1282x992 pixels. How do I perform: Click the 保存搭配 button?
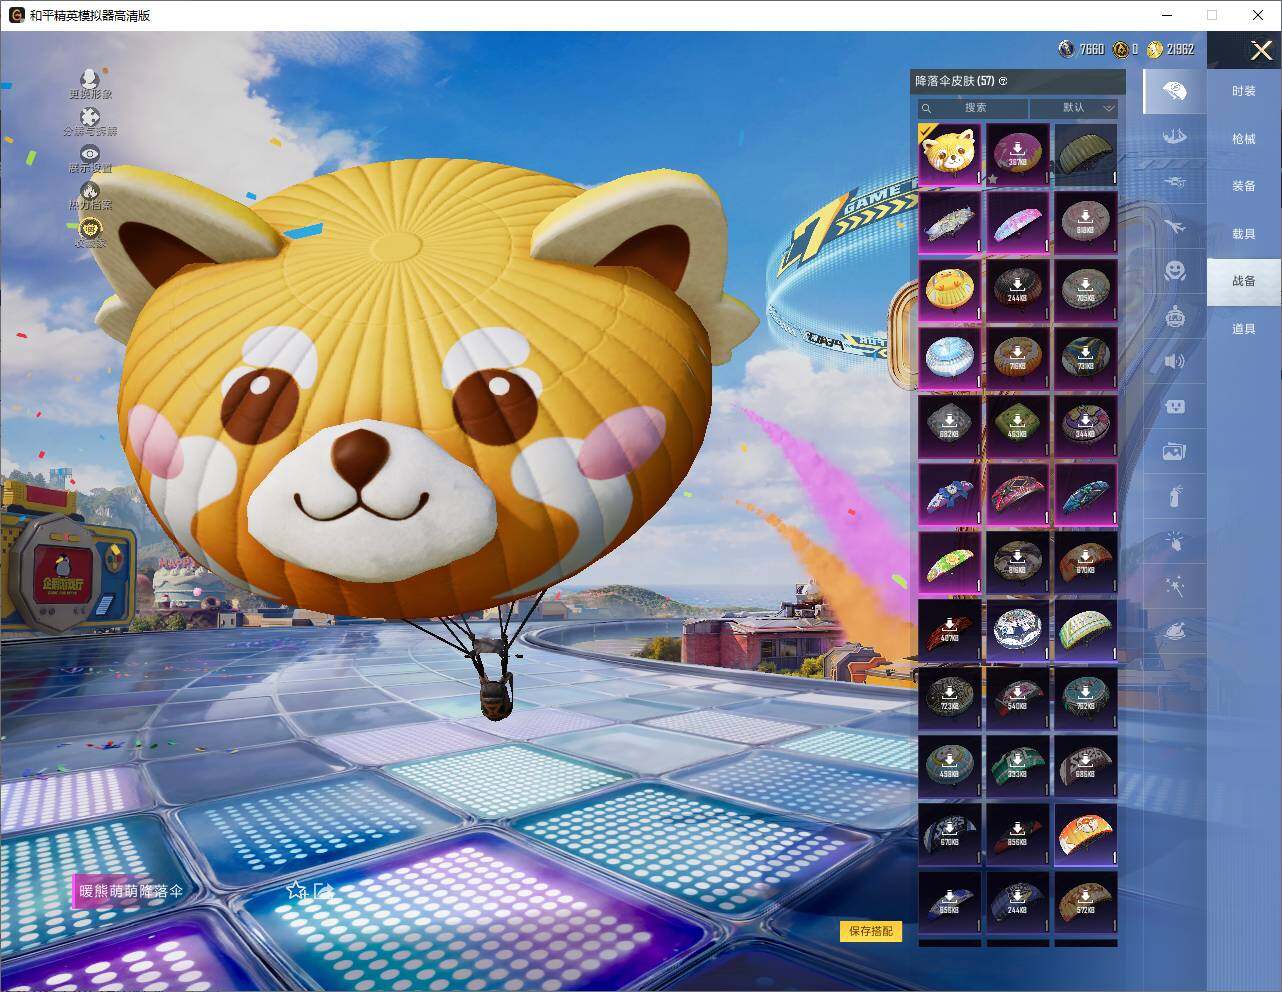pos(870,931)
